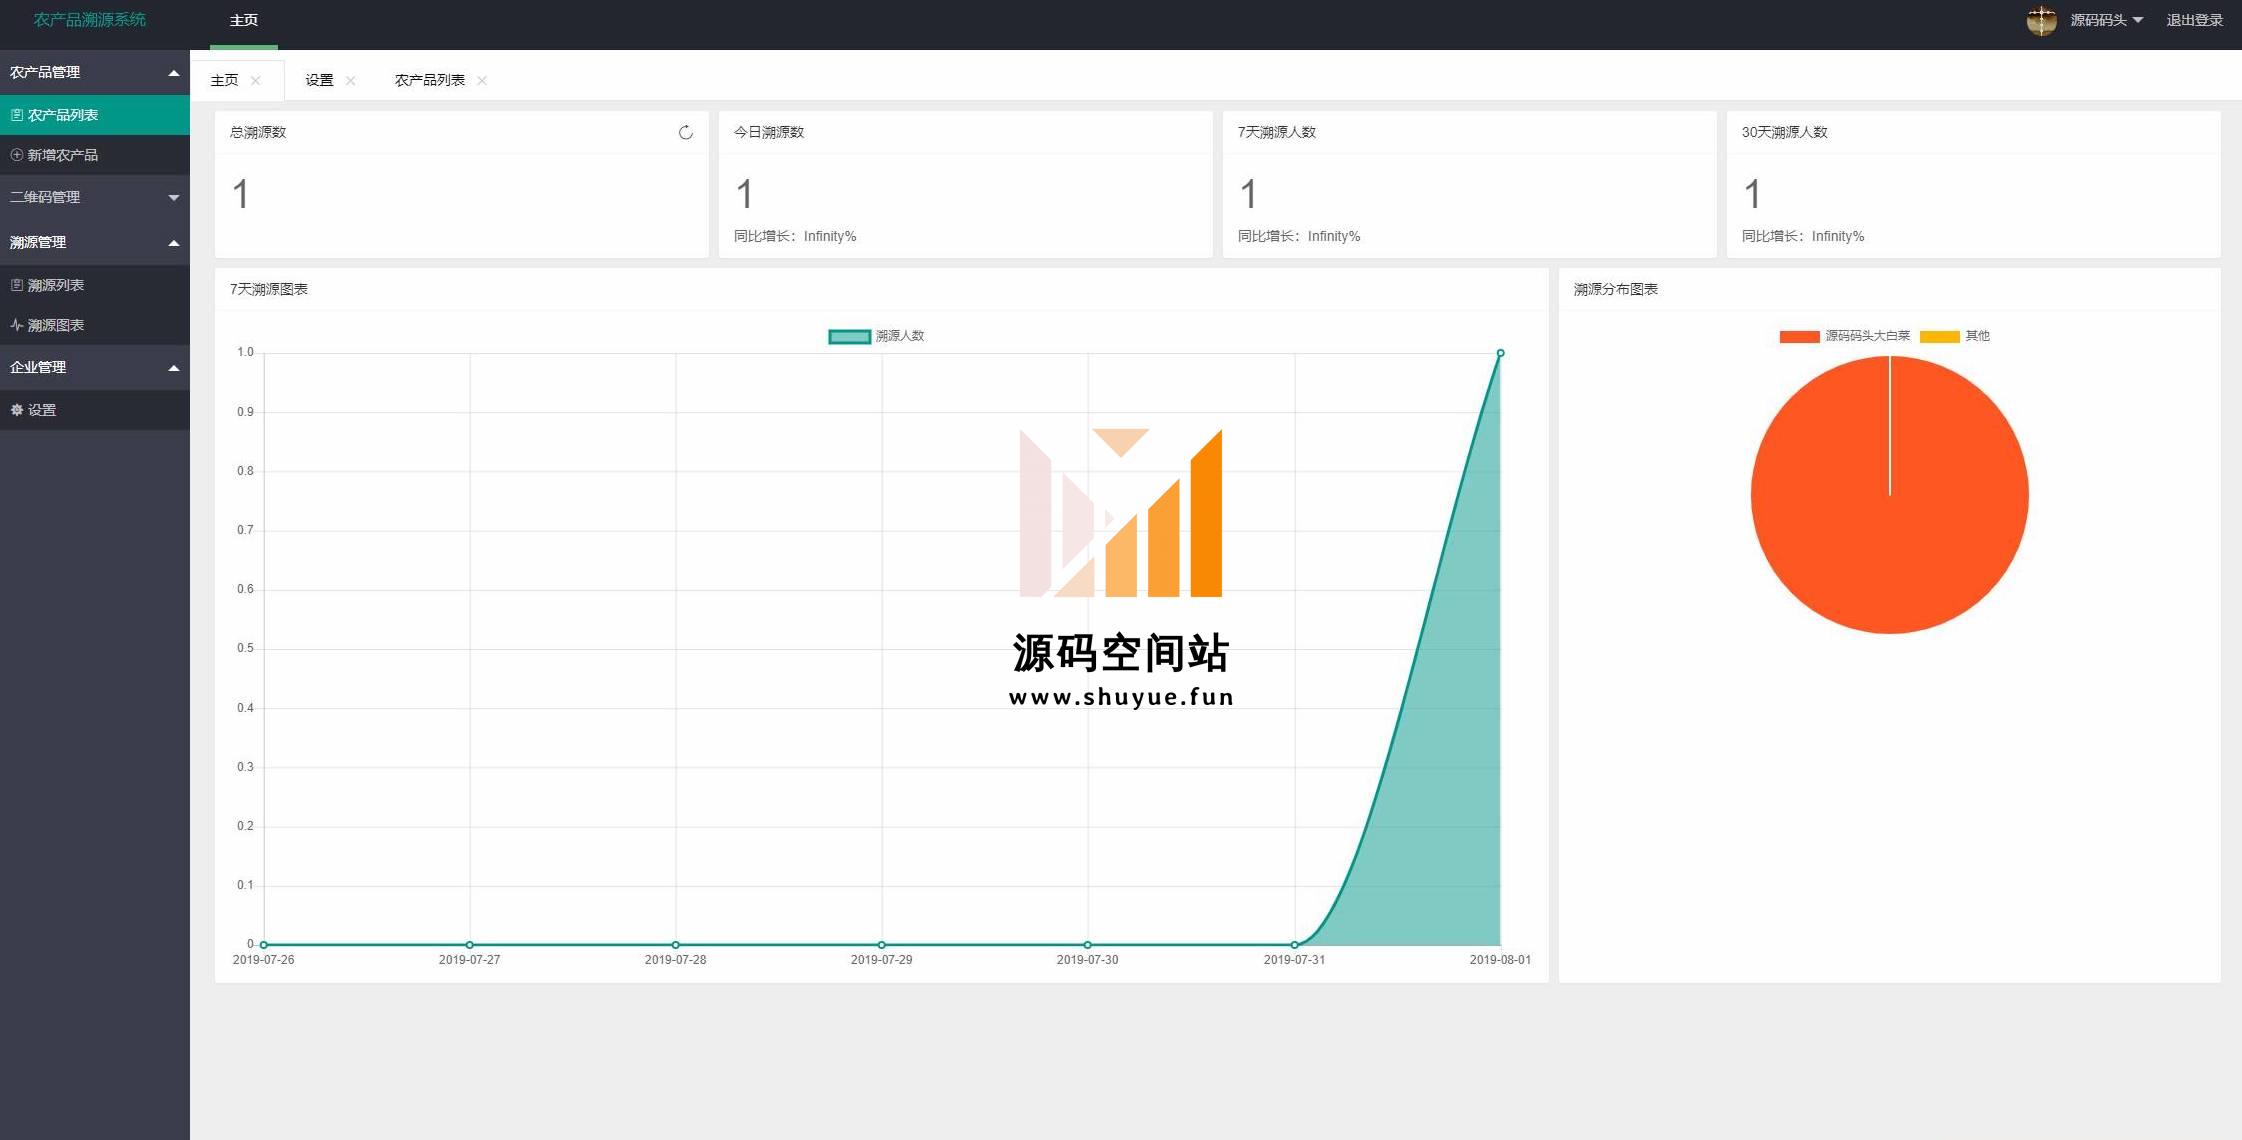Click the refresh icon in 总溯源数 card
The width and height of the screenshot is (2242, 1140).
tap(685, 133)
